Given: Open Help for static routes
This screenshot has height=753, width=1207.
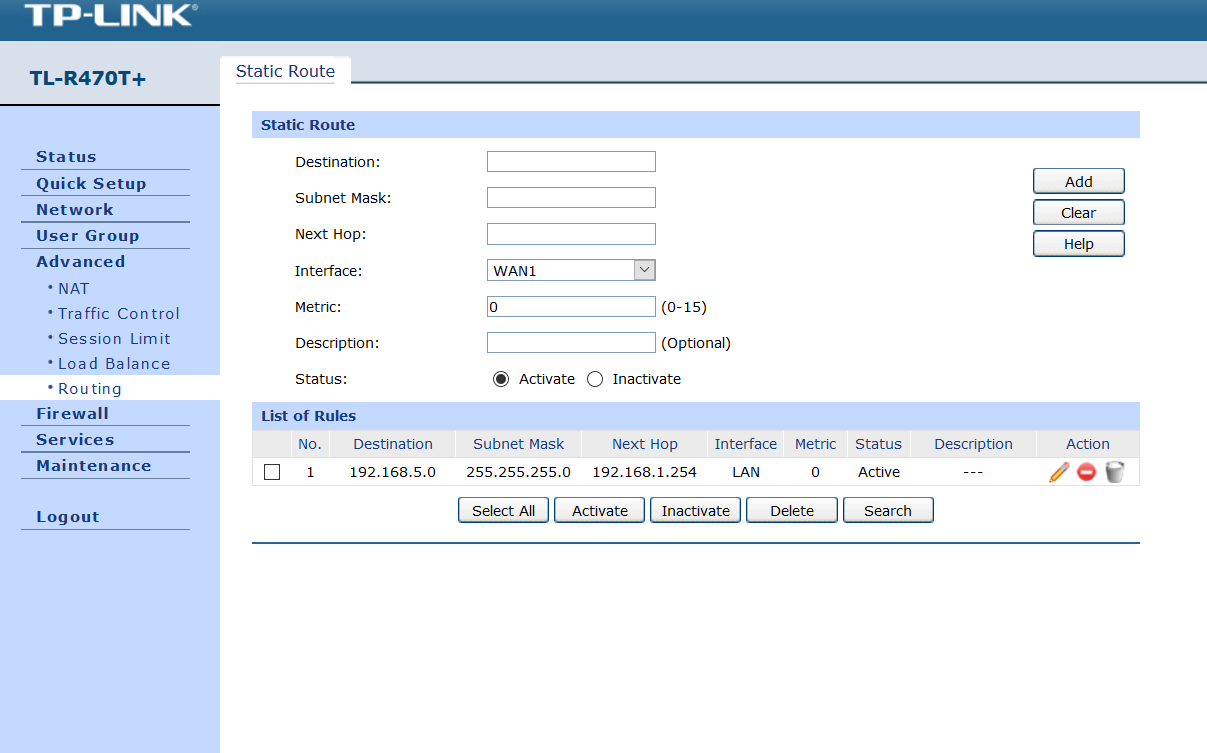Looking at the screenshot, I should pos(1079,243).
